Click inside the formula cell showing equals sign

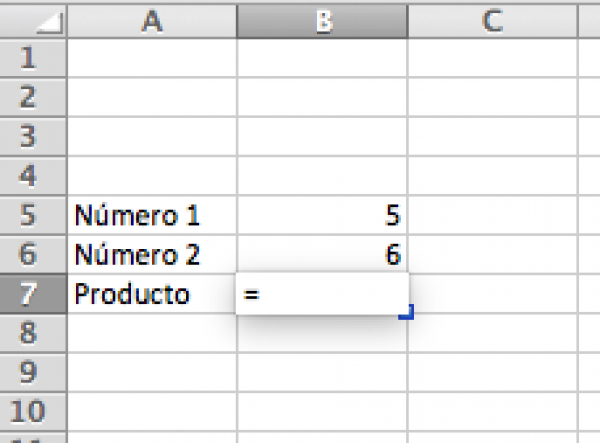point(322,296)
